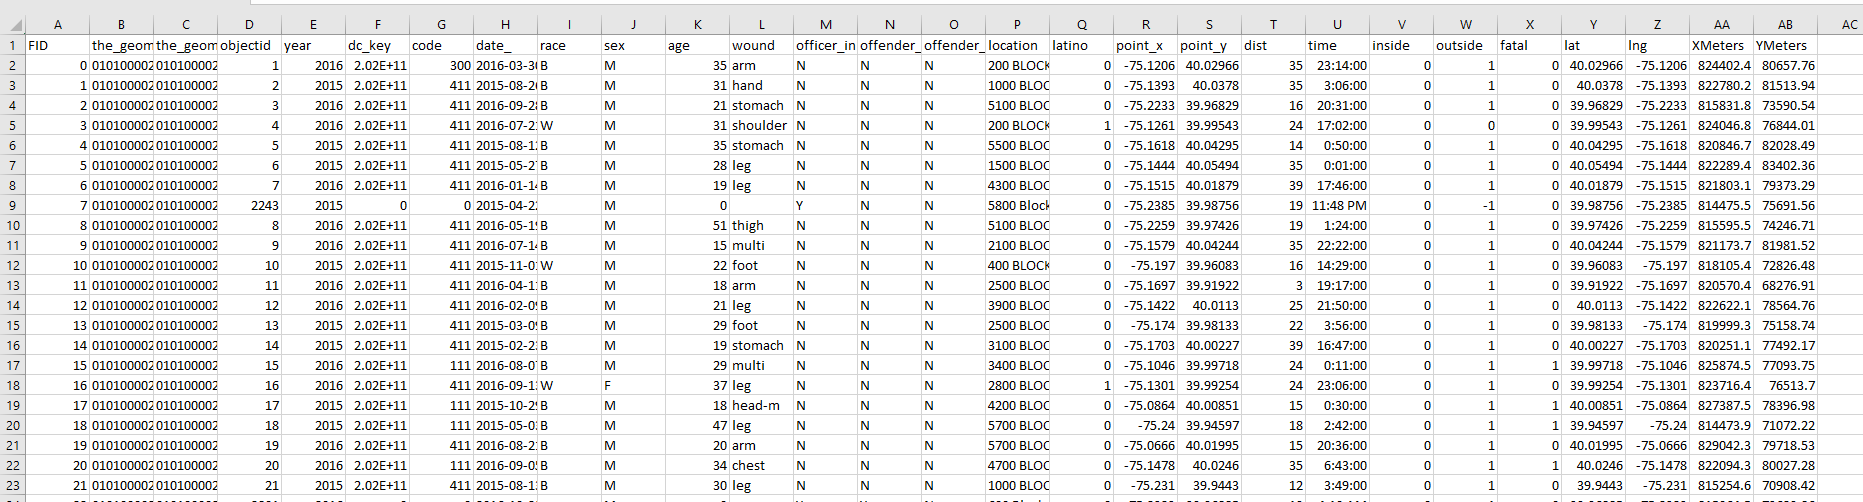Click the location header cell
This screenshot has width=1863, height=502.
click(x=1017, y=45)
